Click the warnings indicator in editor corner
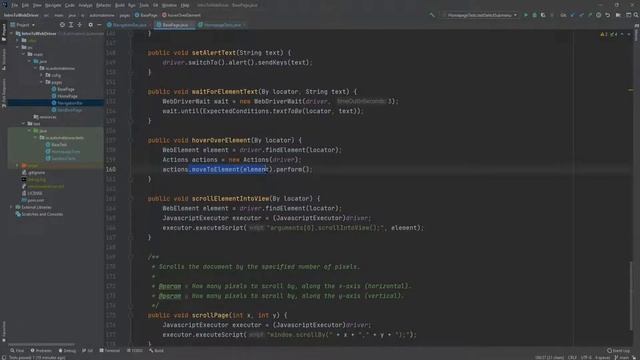640x360 pixels. (609, 35)
